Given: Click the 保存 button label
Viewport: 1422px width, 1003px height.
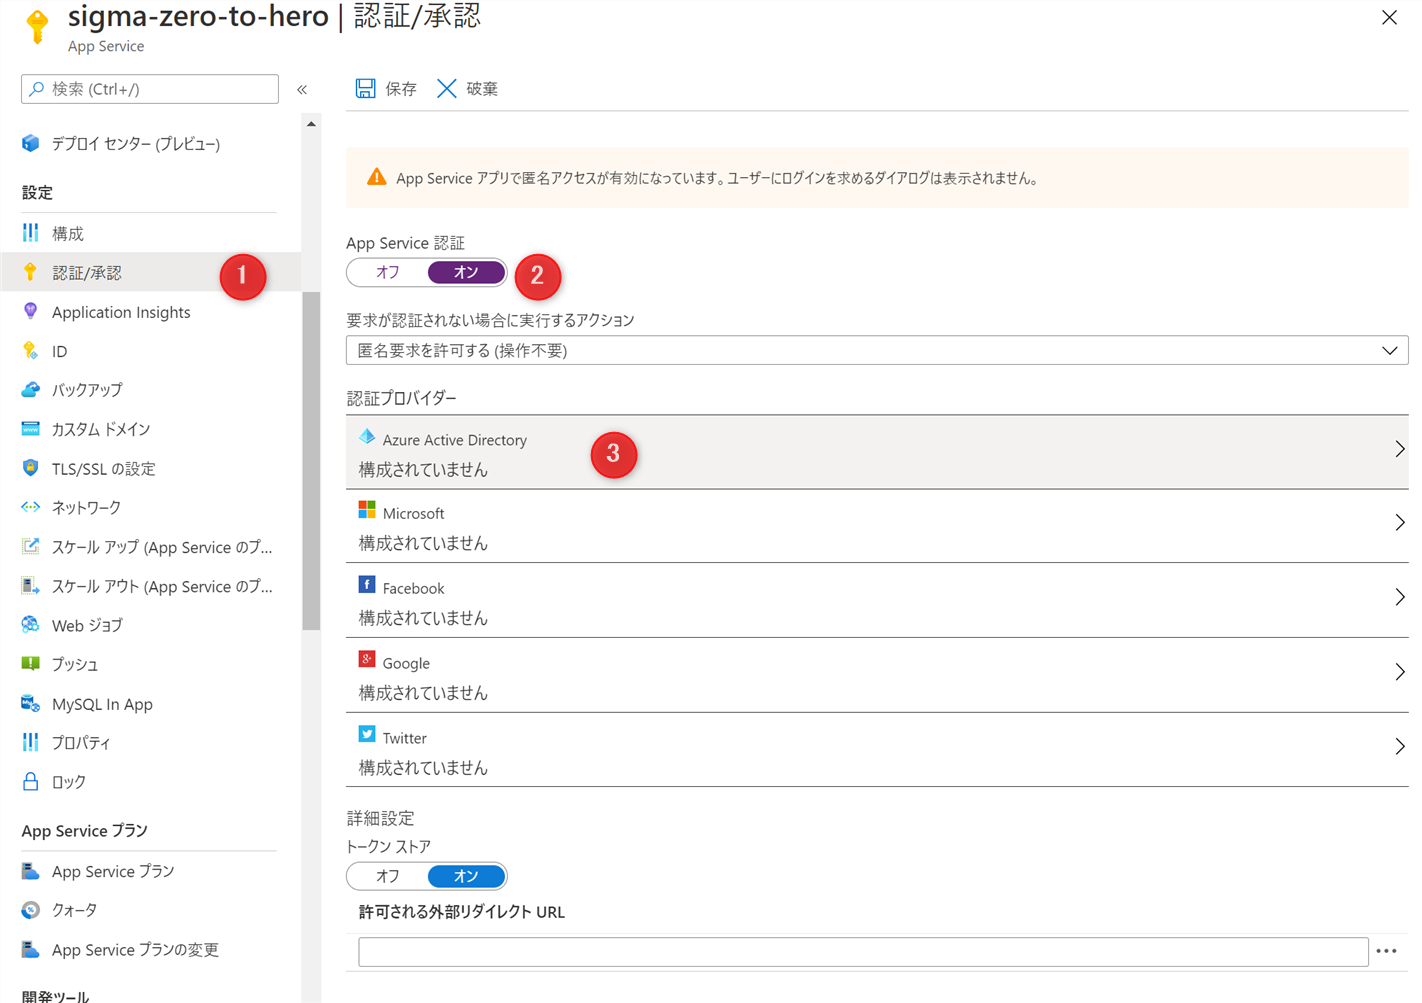Looking at the screenshot, I should pyautogui.click(x=401, y=88).
